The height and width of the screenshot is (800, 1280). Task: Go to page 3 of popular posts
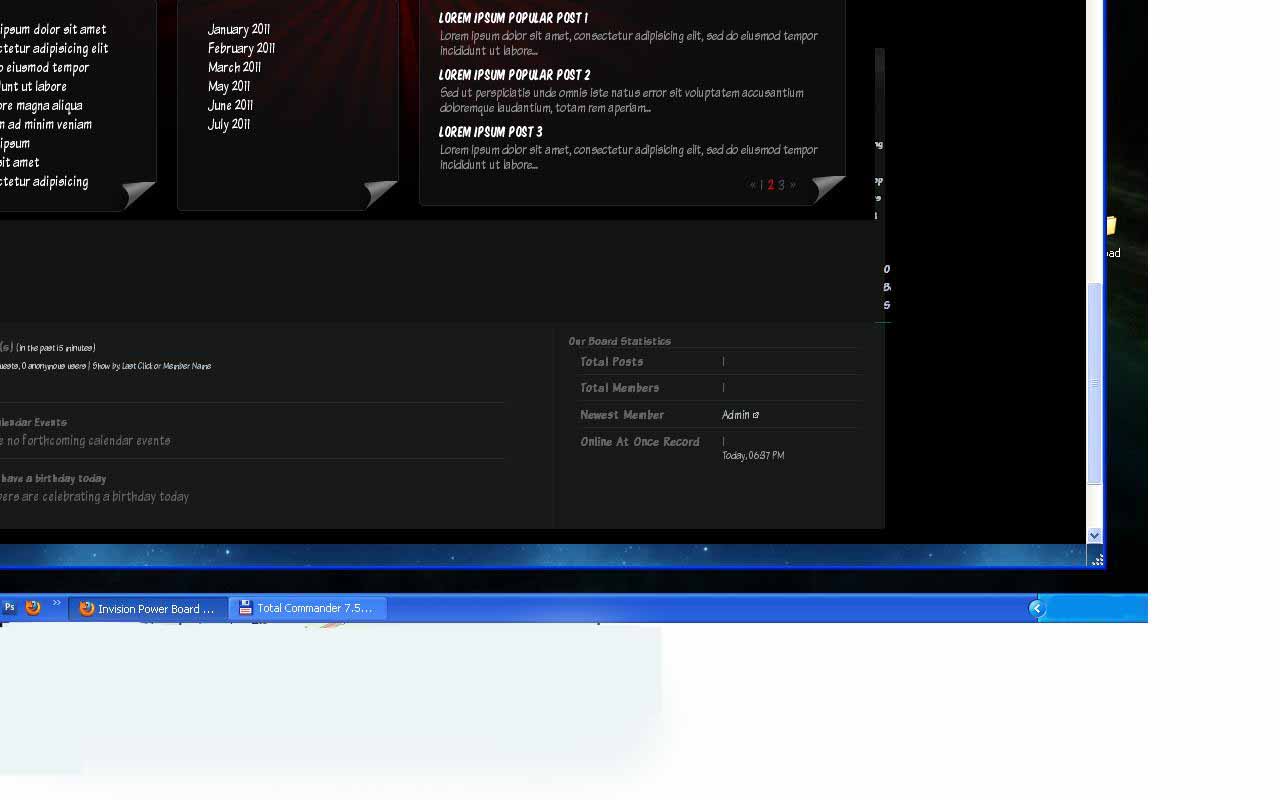(781, 185)
